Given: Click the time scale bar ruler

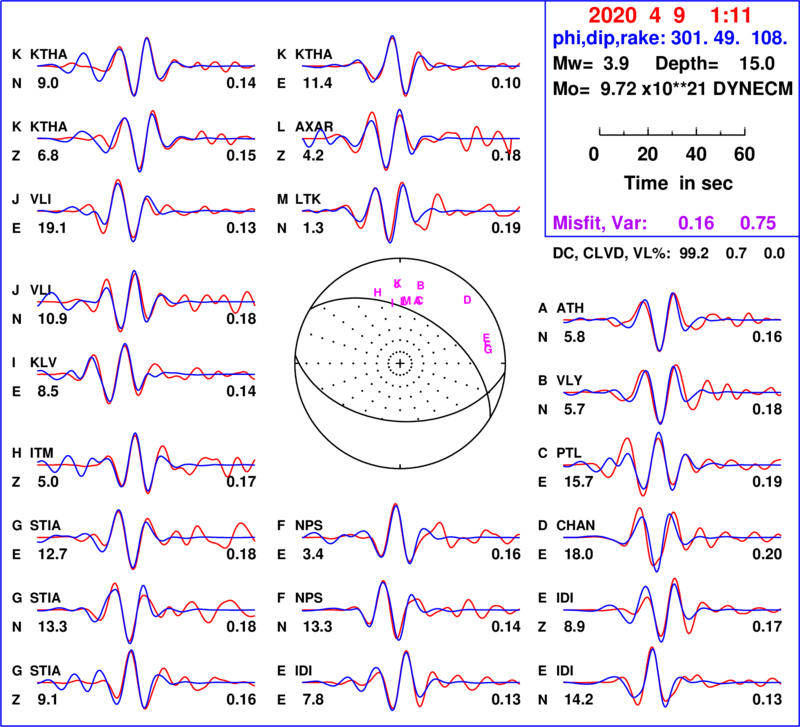Looking at the screenshot, I should tap(672, 132).
